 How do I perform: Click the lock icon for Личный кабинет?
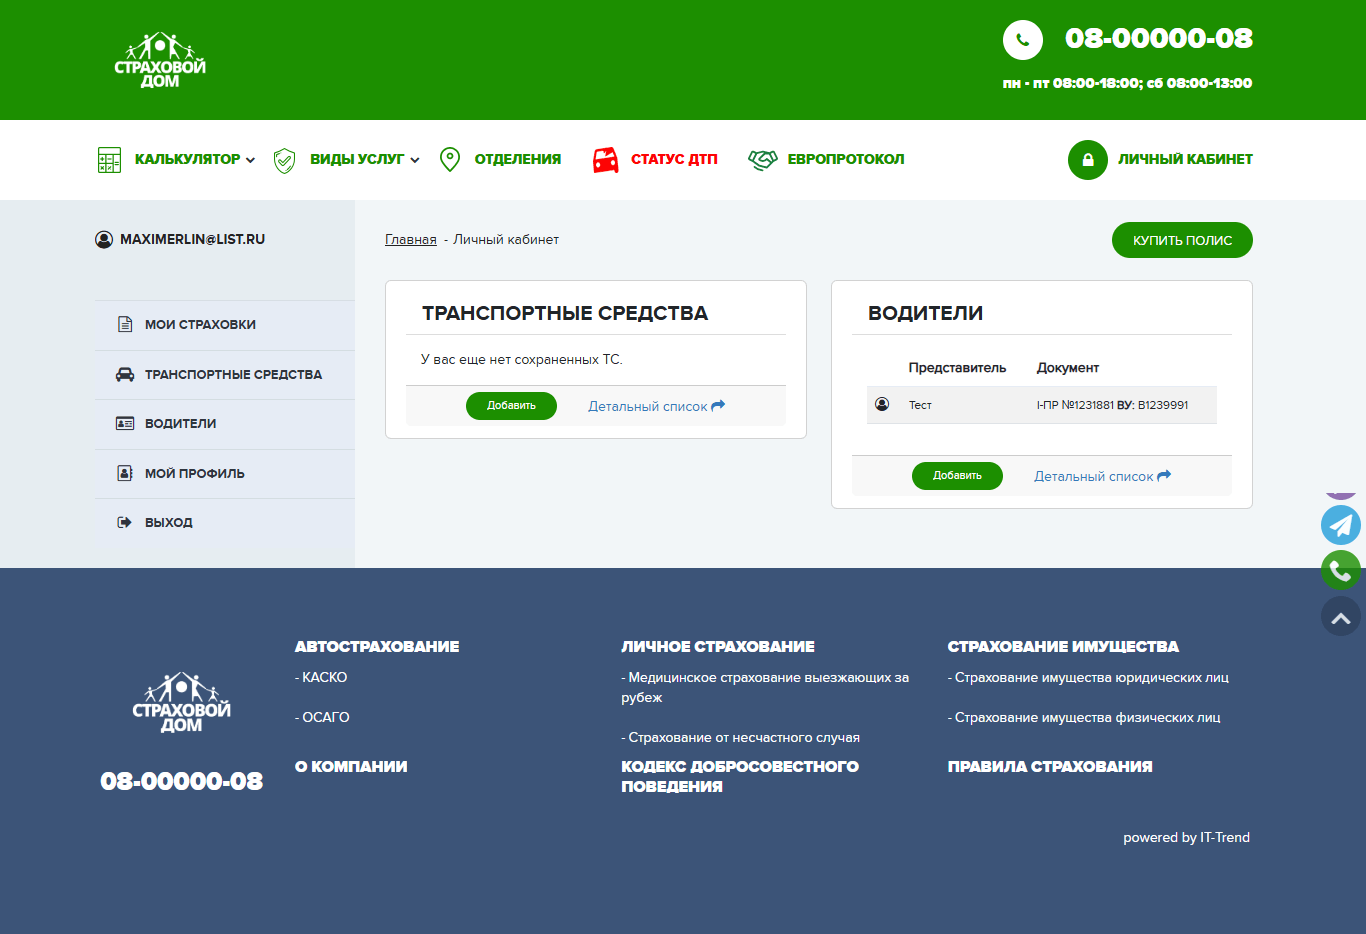coord(1088,160)
